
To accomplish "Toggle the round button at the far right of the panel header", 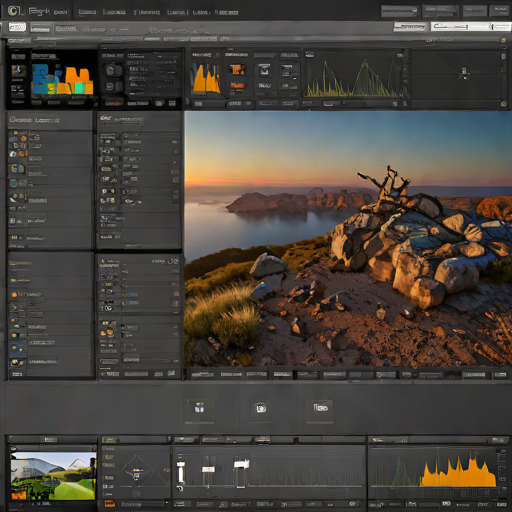I will coord(503,40).
